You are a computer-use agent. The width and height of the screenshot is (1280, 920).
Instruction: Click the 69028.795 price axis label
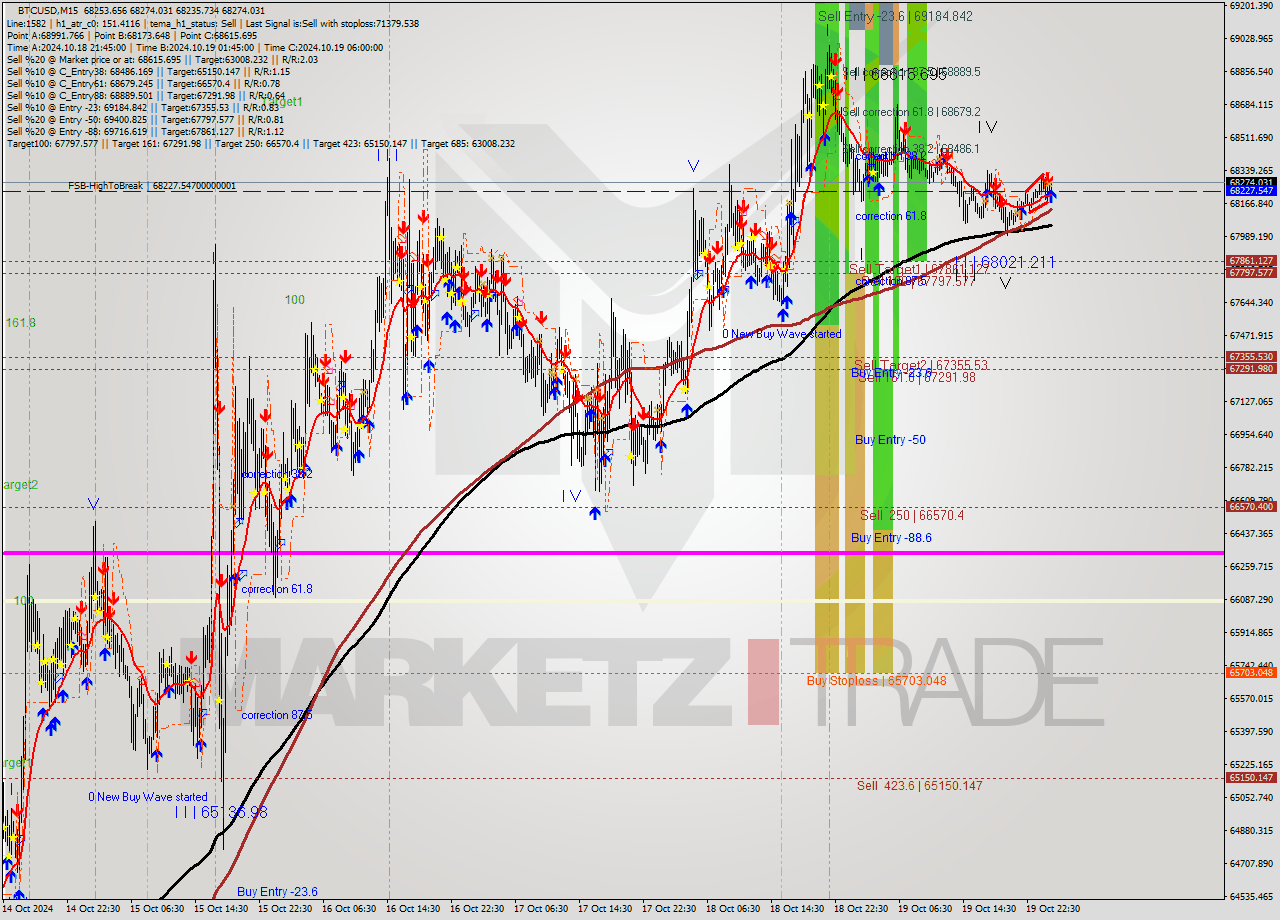pyautogui.click(x=1251, y=38)
